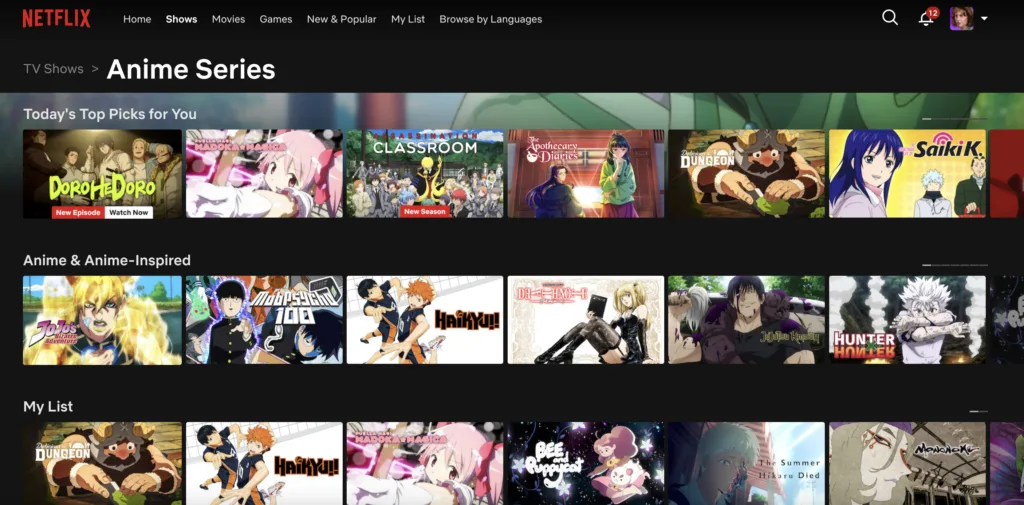Click the My List row heading
1024x505 pixels.
48,406
